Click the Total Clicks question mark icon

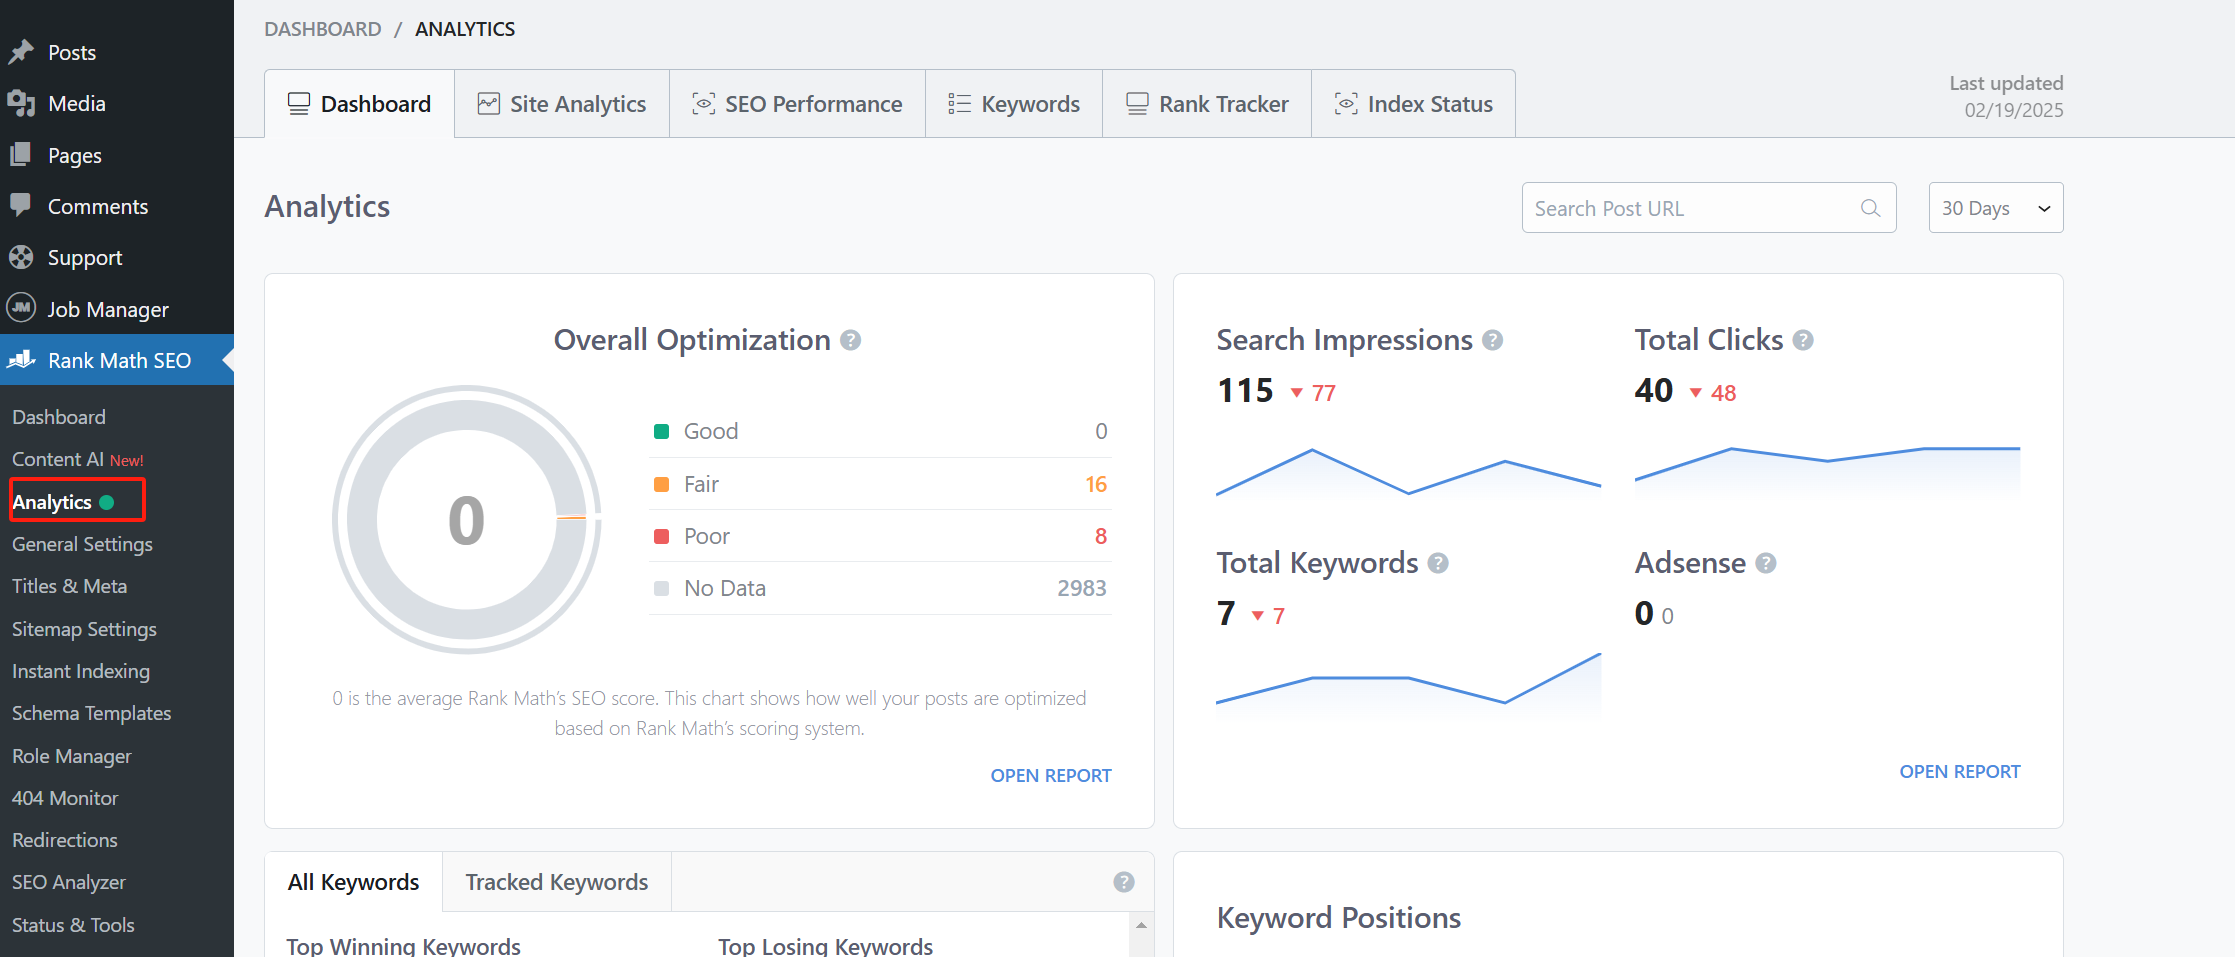1802,340
